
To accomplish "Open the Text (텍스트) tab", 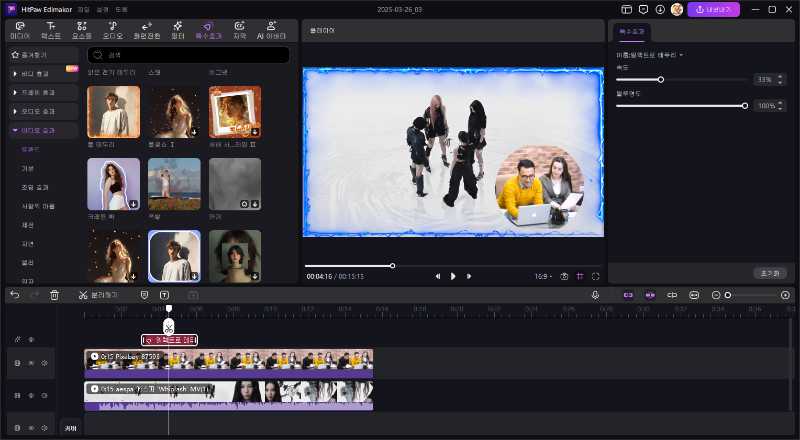I will pyautogui.click(x=51, y=31).
